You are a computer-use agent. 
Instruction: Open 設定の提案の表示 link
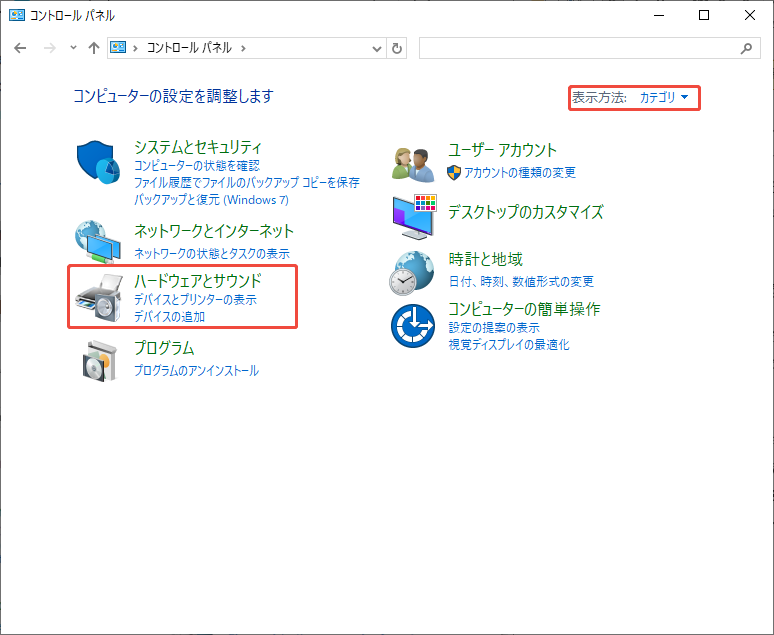[x=494, y=327]
